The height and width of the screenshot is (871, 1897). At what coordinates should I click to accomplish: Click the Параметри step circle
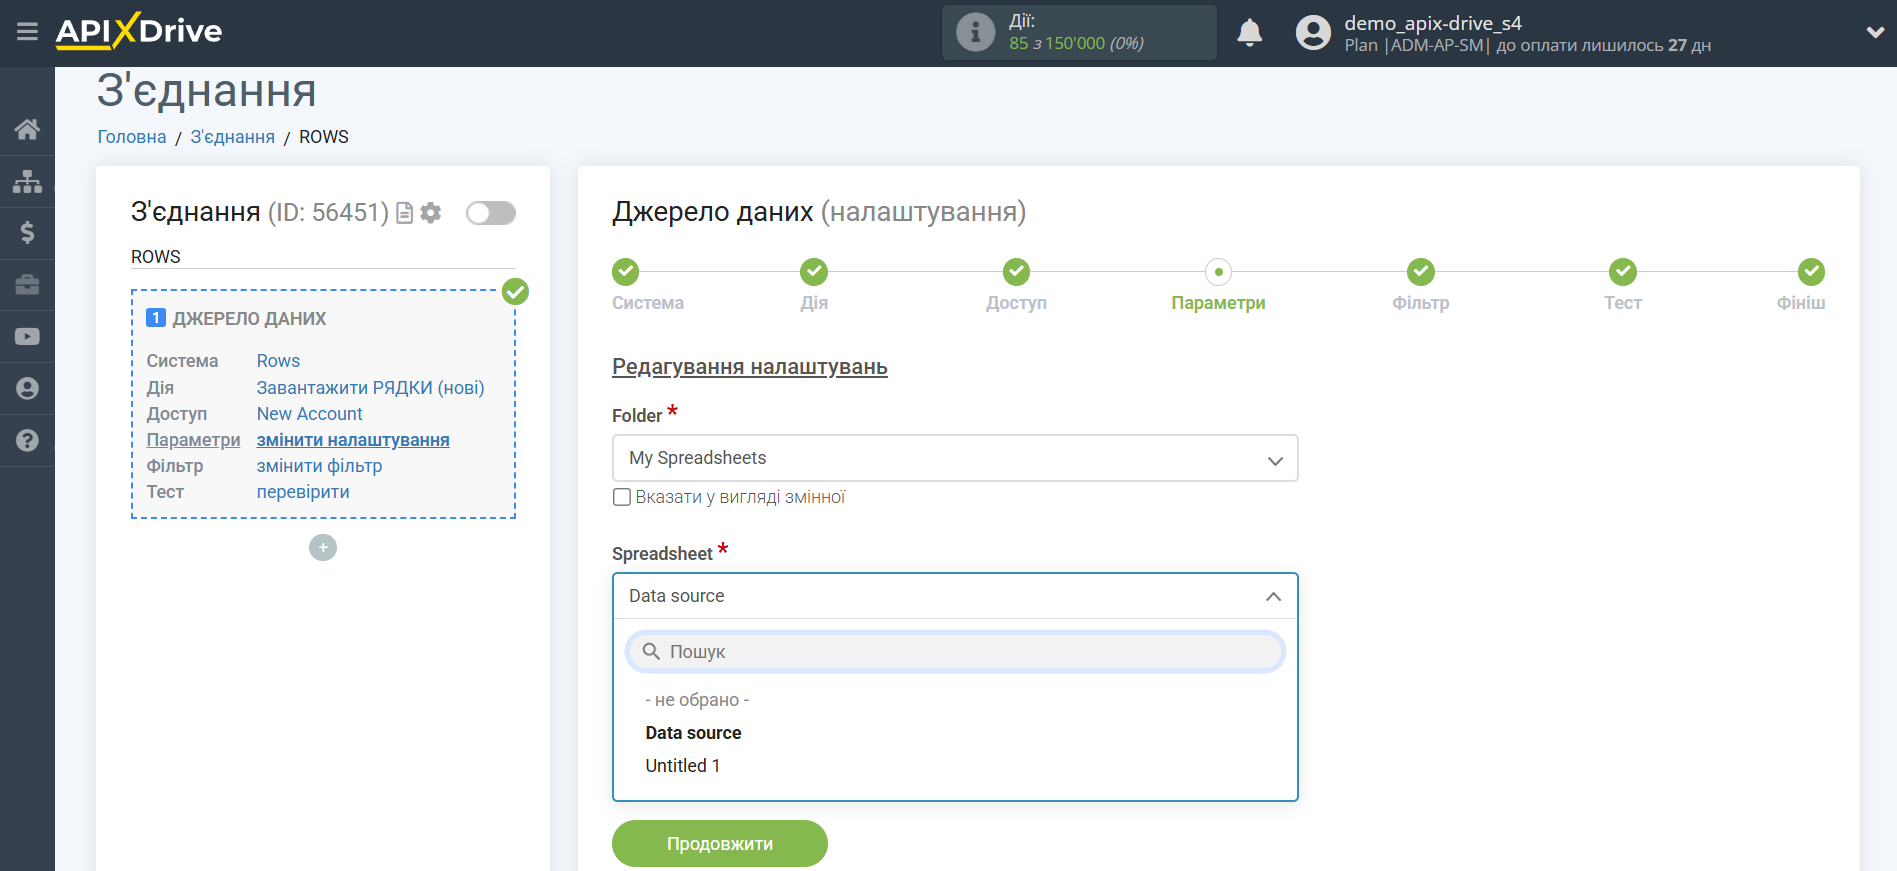click(1218, 271)
